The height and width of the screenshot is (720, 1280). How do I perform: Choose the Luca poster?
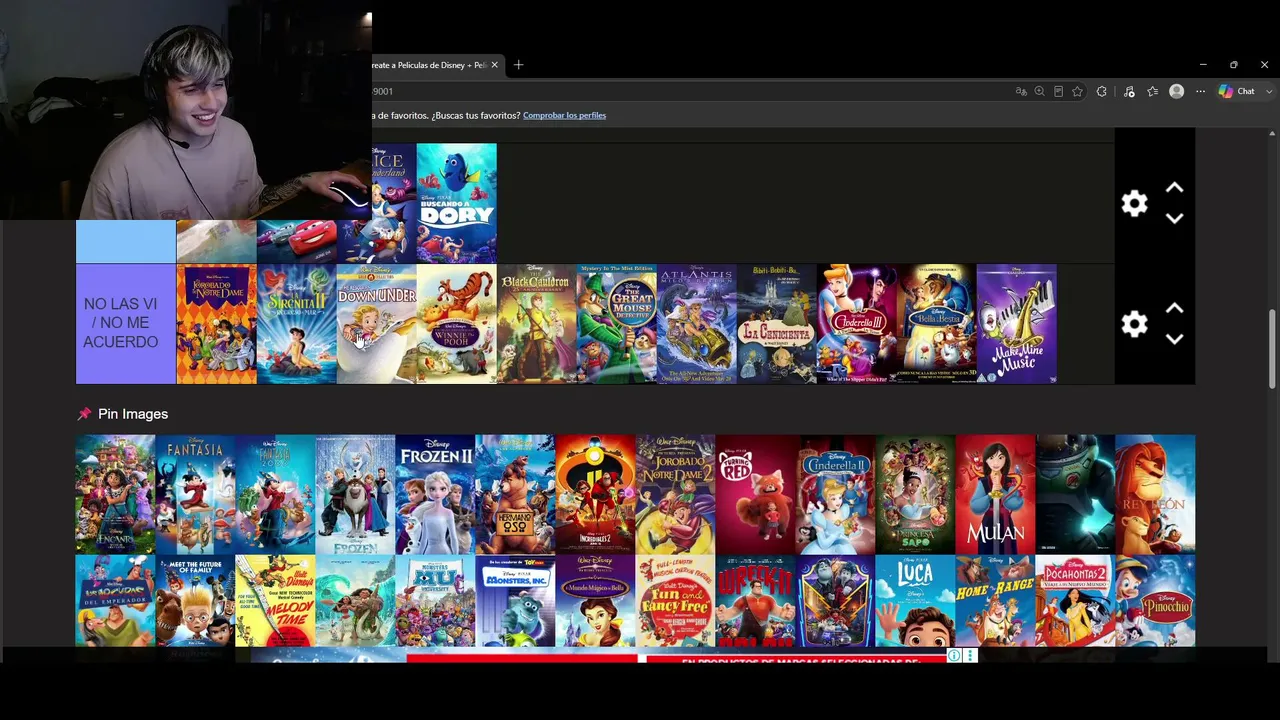click(915, 601)
